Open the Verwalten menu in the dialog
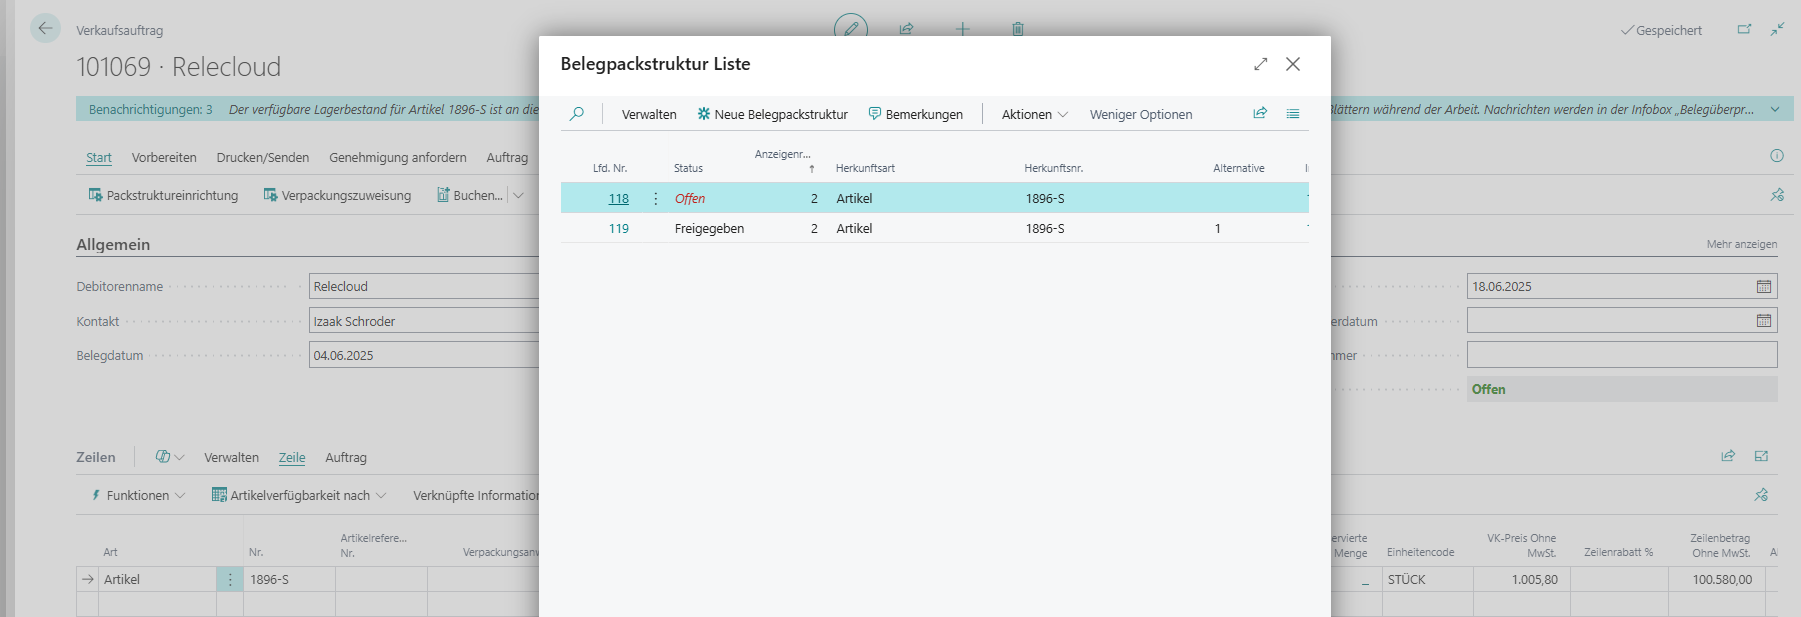 649,114
